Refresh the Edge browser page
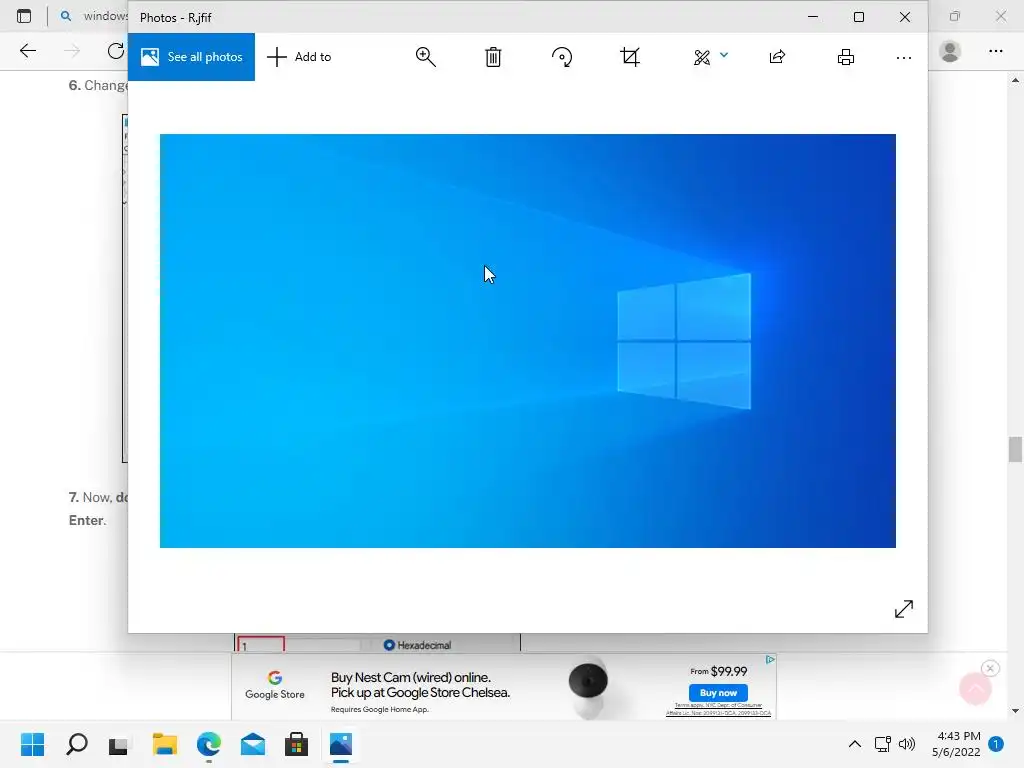Image resolution: width=1024 pixels, height=768 pixels. click(116, 51)
